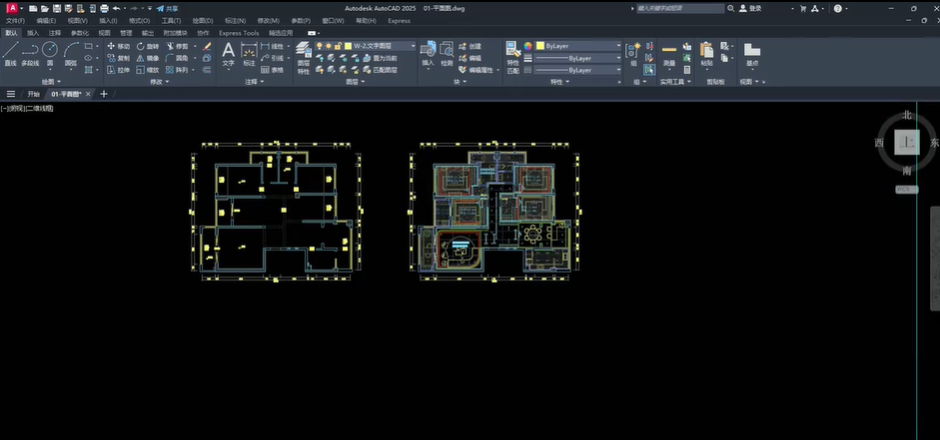The width and height of the screenshot is (940, 440).
Task: Toggle group selection on/off highlighted icon
Action: point(649,70)
